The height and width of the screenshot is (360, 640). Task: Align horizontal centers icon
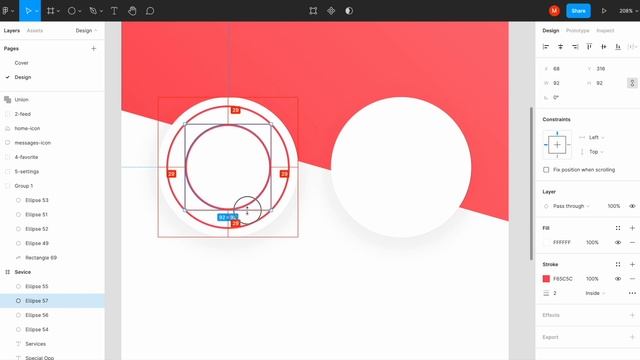[x=560, y=47]
